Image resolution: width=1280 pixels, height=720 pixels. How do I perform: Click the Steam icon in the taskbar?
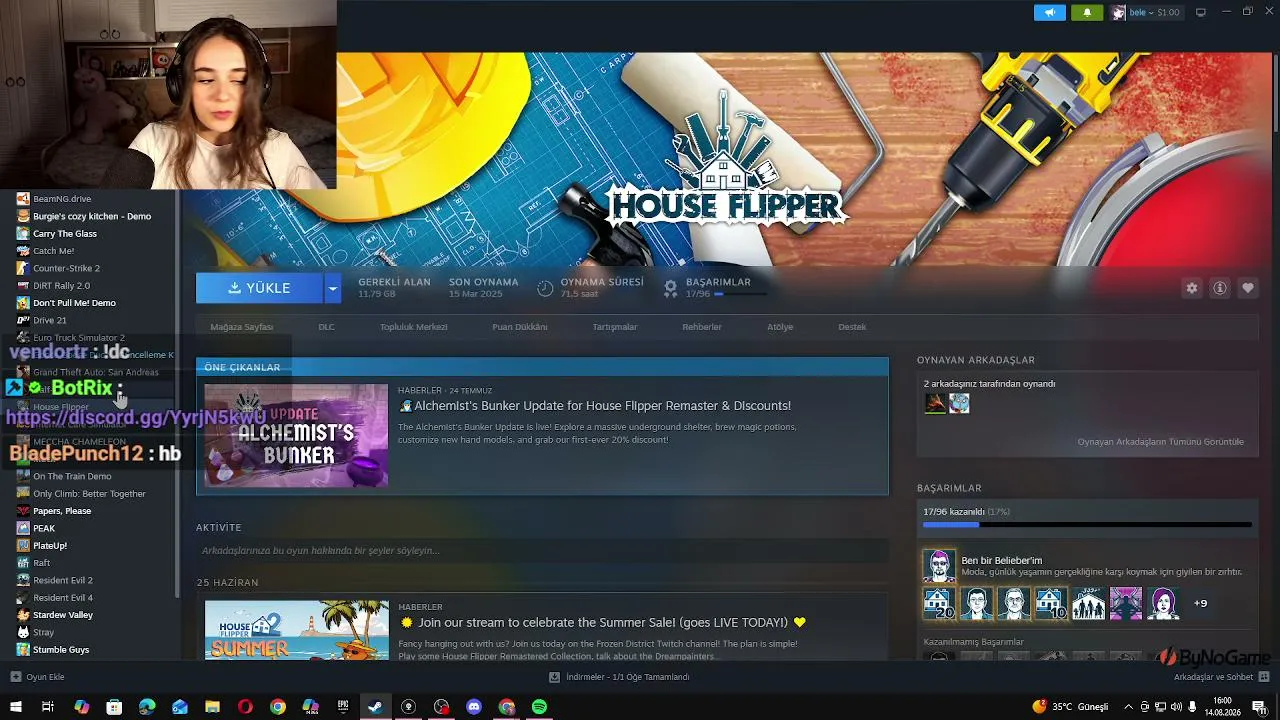pos(375,707)
